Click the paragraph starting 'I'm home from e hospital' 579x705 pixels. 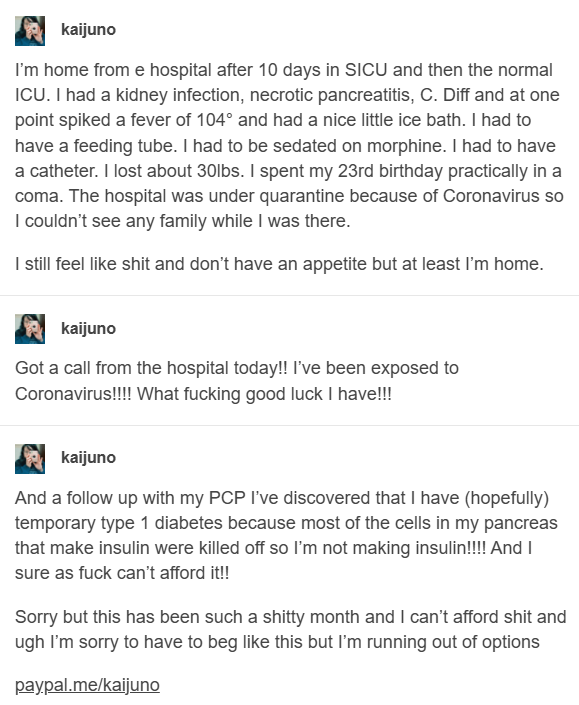tap(289, 146)
